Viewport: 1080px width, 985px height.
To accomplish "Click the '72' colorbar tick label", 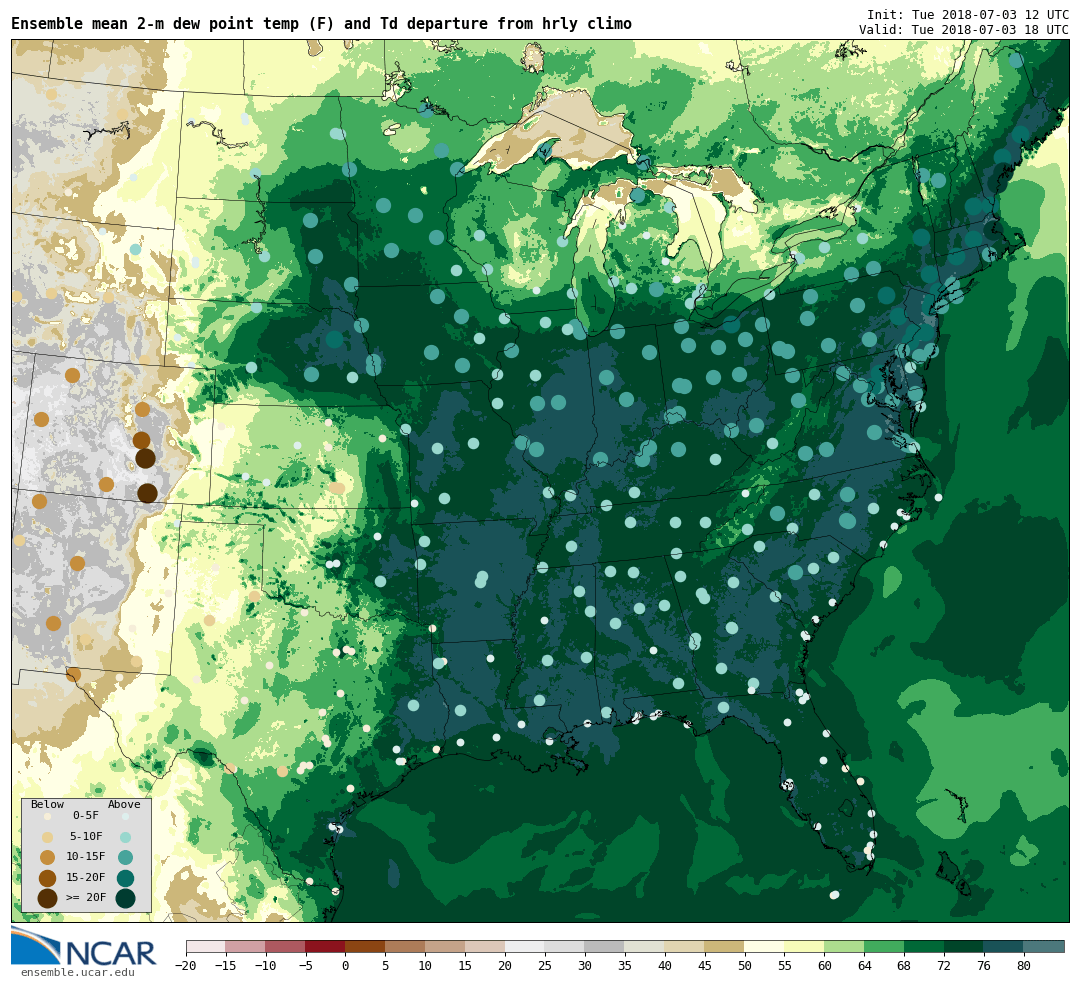I will pos(944,966).
